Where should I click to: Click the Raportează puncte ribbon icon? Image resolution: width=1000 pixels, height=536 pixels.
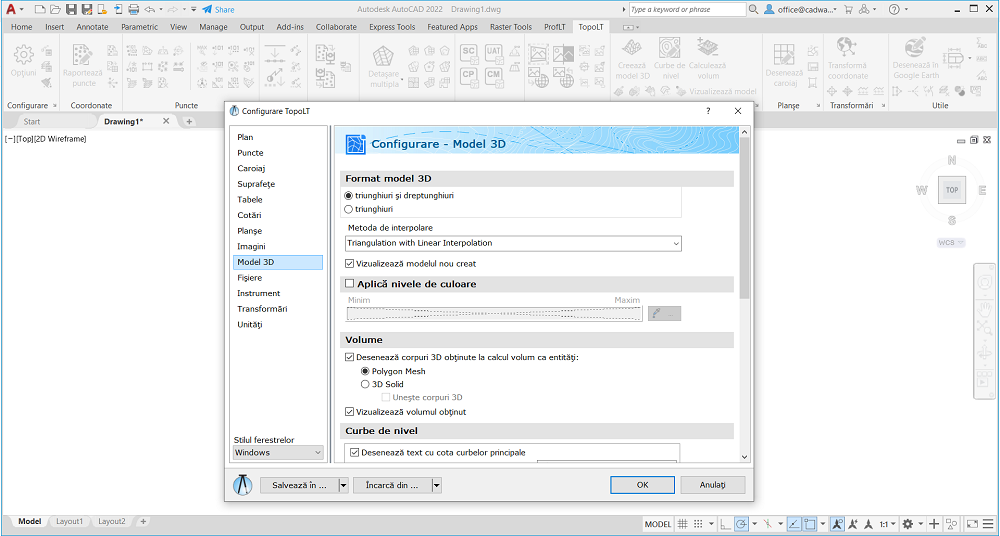pos(83,56)
